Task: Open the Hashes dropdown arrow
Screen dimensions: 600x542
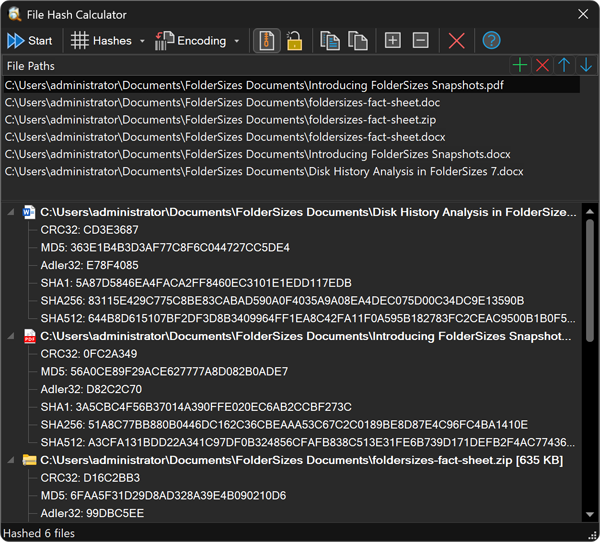Action: click(x=142, y=41)
